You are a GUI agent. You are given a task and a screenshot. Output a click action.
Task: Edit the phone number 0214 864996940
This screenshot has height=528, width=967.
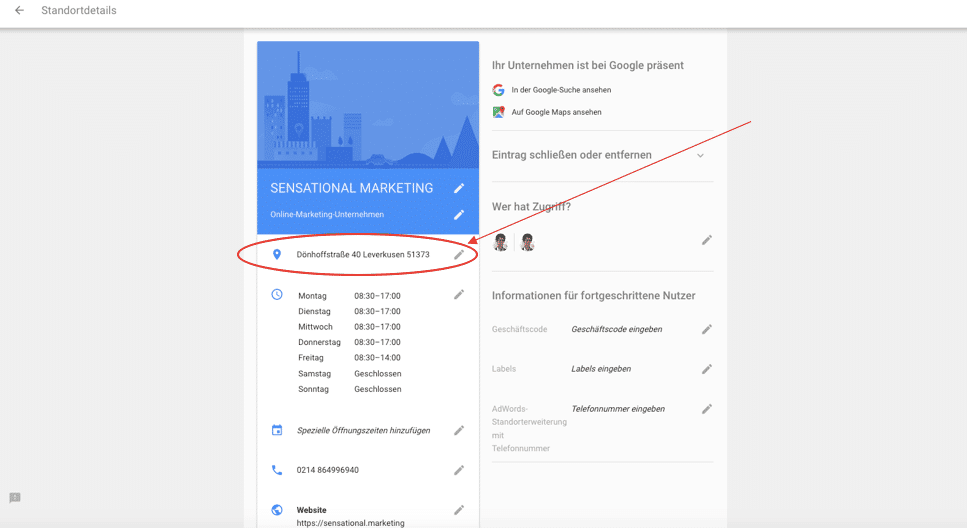pyautogui.click(x=459, y=470)
